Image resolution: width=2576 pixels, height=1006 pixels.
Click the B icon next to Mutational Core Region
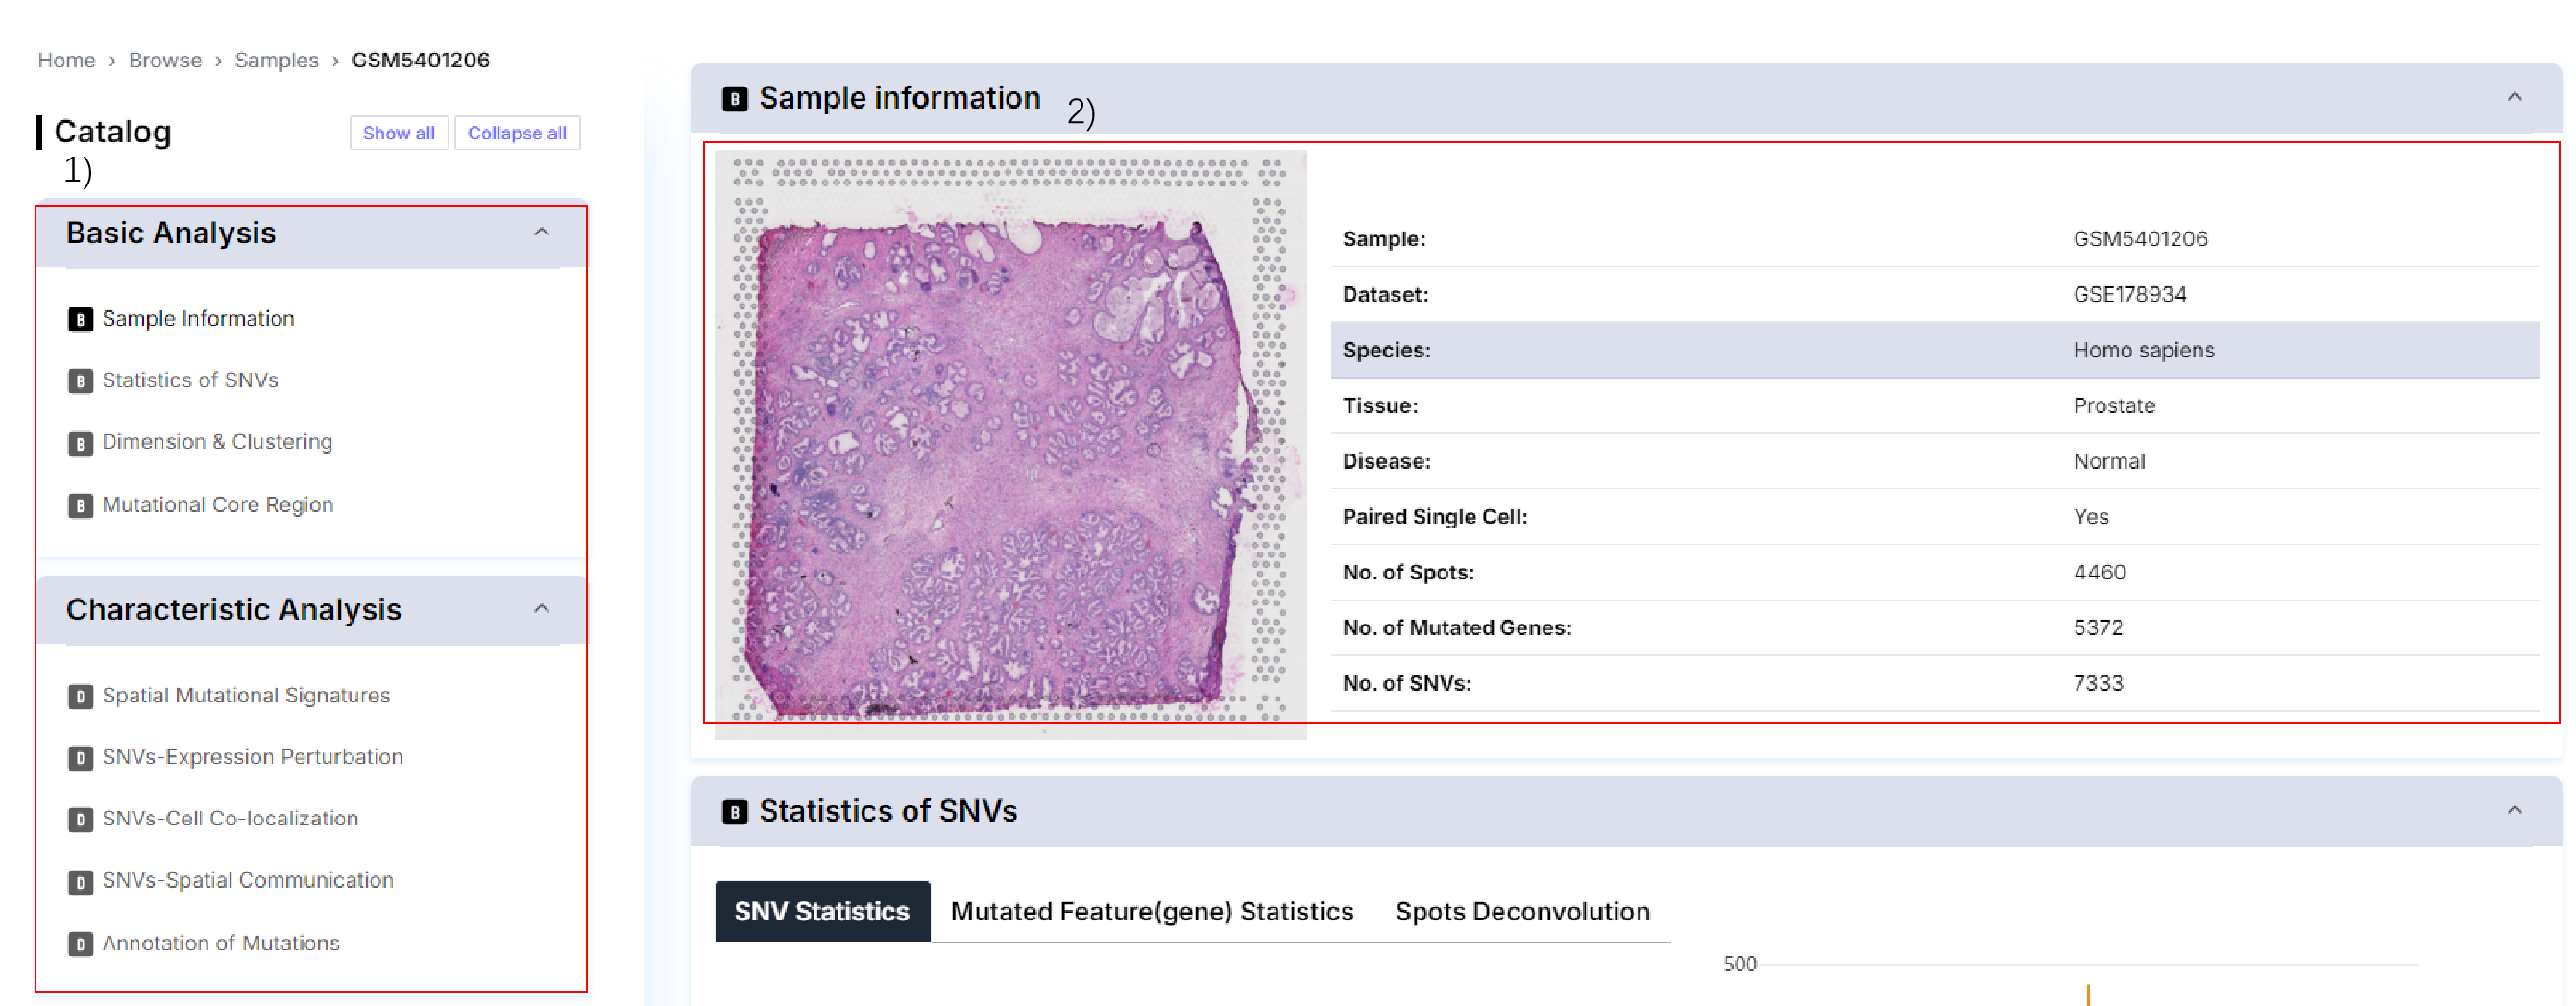pyautogui.click(x=80, y=505)
